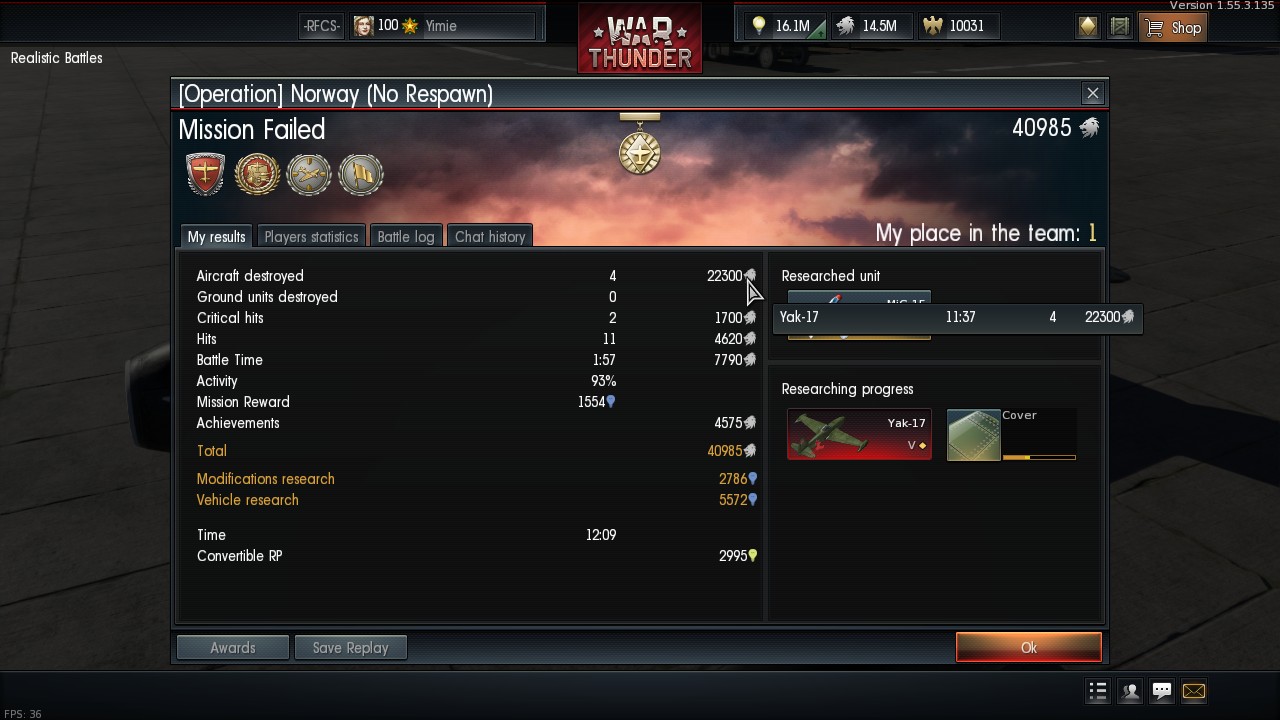The width and height of the screenshot is (1280, 720).
Task: Click the hanging gold medal at top center
Action: pos(639,144)
